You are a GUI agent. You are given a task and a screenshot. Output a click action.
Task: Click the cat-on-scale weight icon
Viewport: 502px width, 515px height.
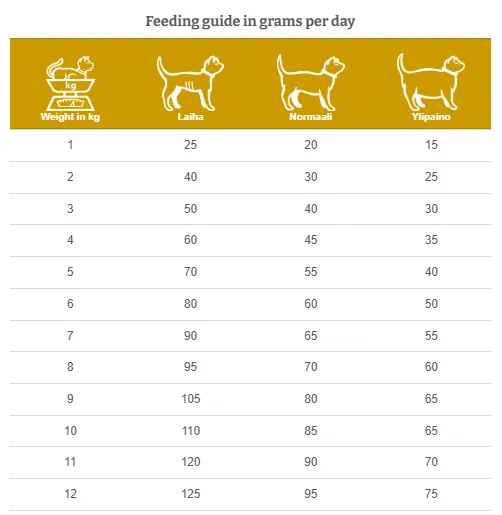tap(70, 83)
